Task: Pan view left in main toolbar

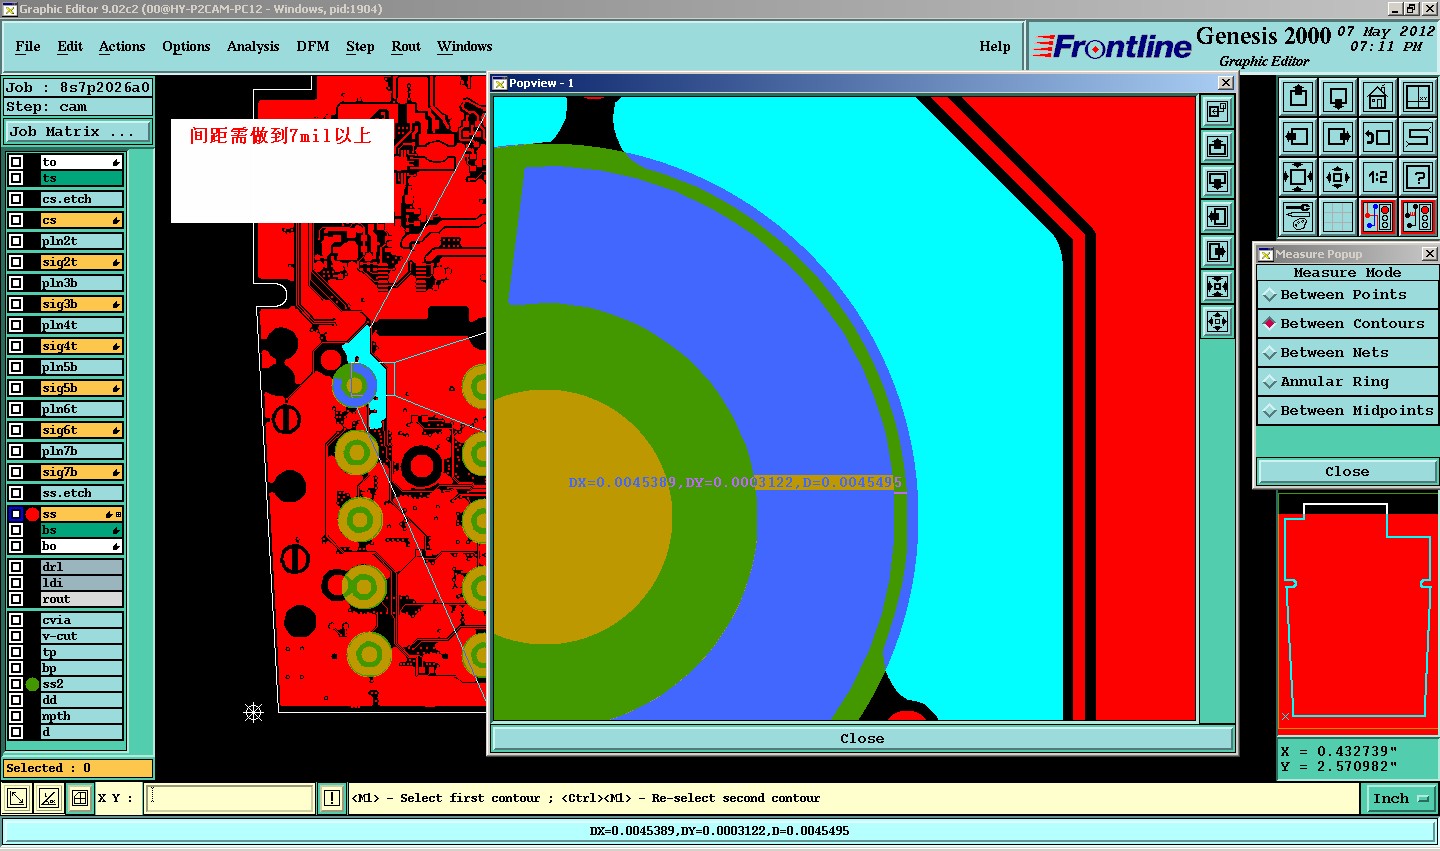Action: (x=1298, y=137)
